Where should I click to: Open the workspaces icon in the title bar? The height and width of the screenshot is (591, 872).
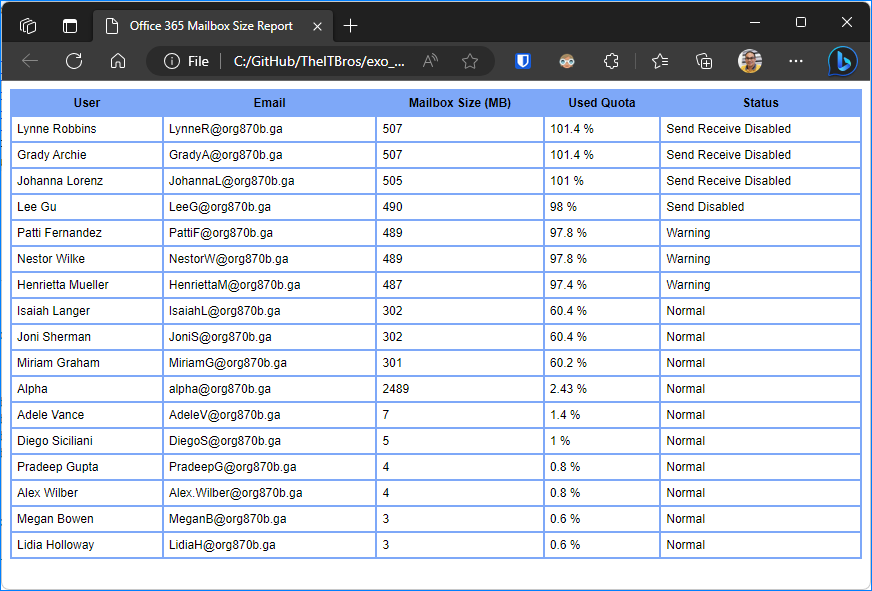[x=28, y=26]
